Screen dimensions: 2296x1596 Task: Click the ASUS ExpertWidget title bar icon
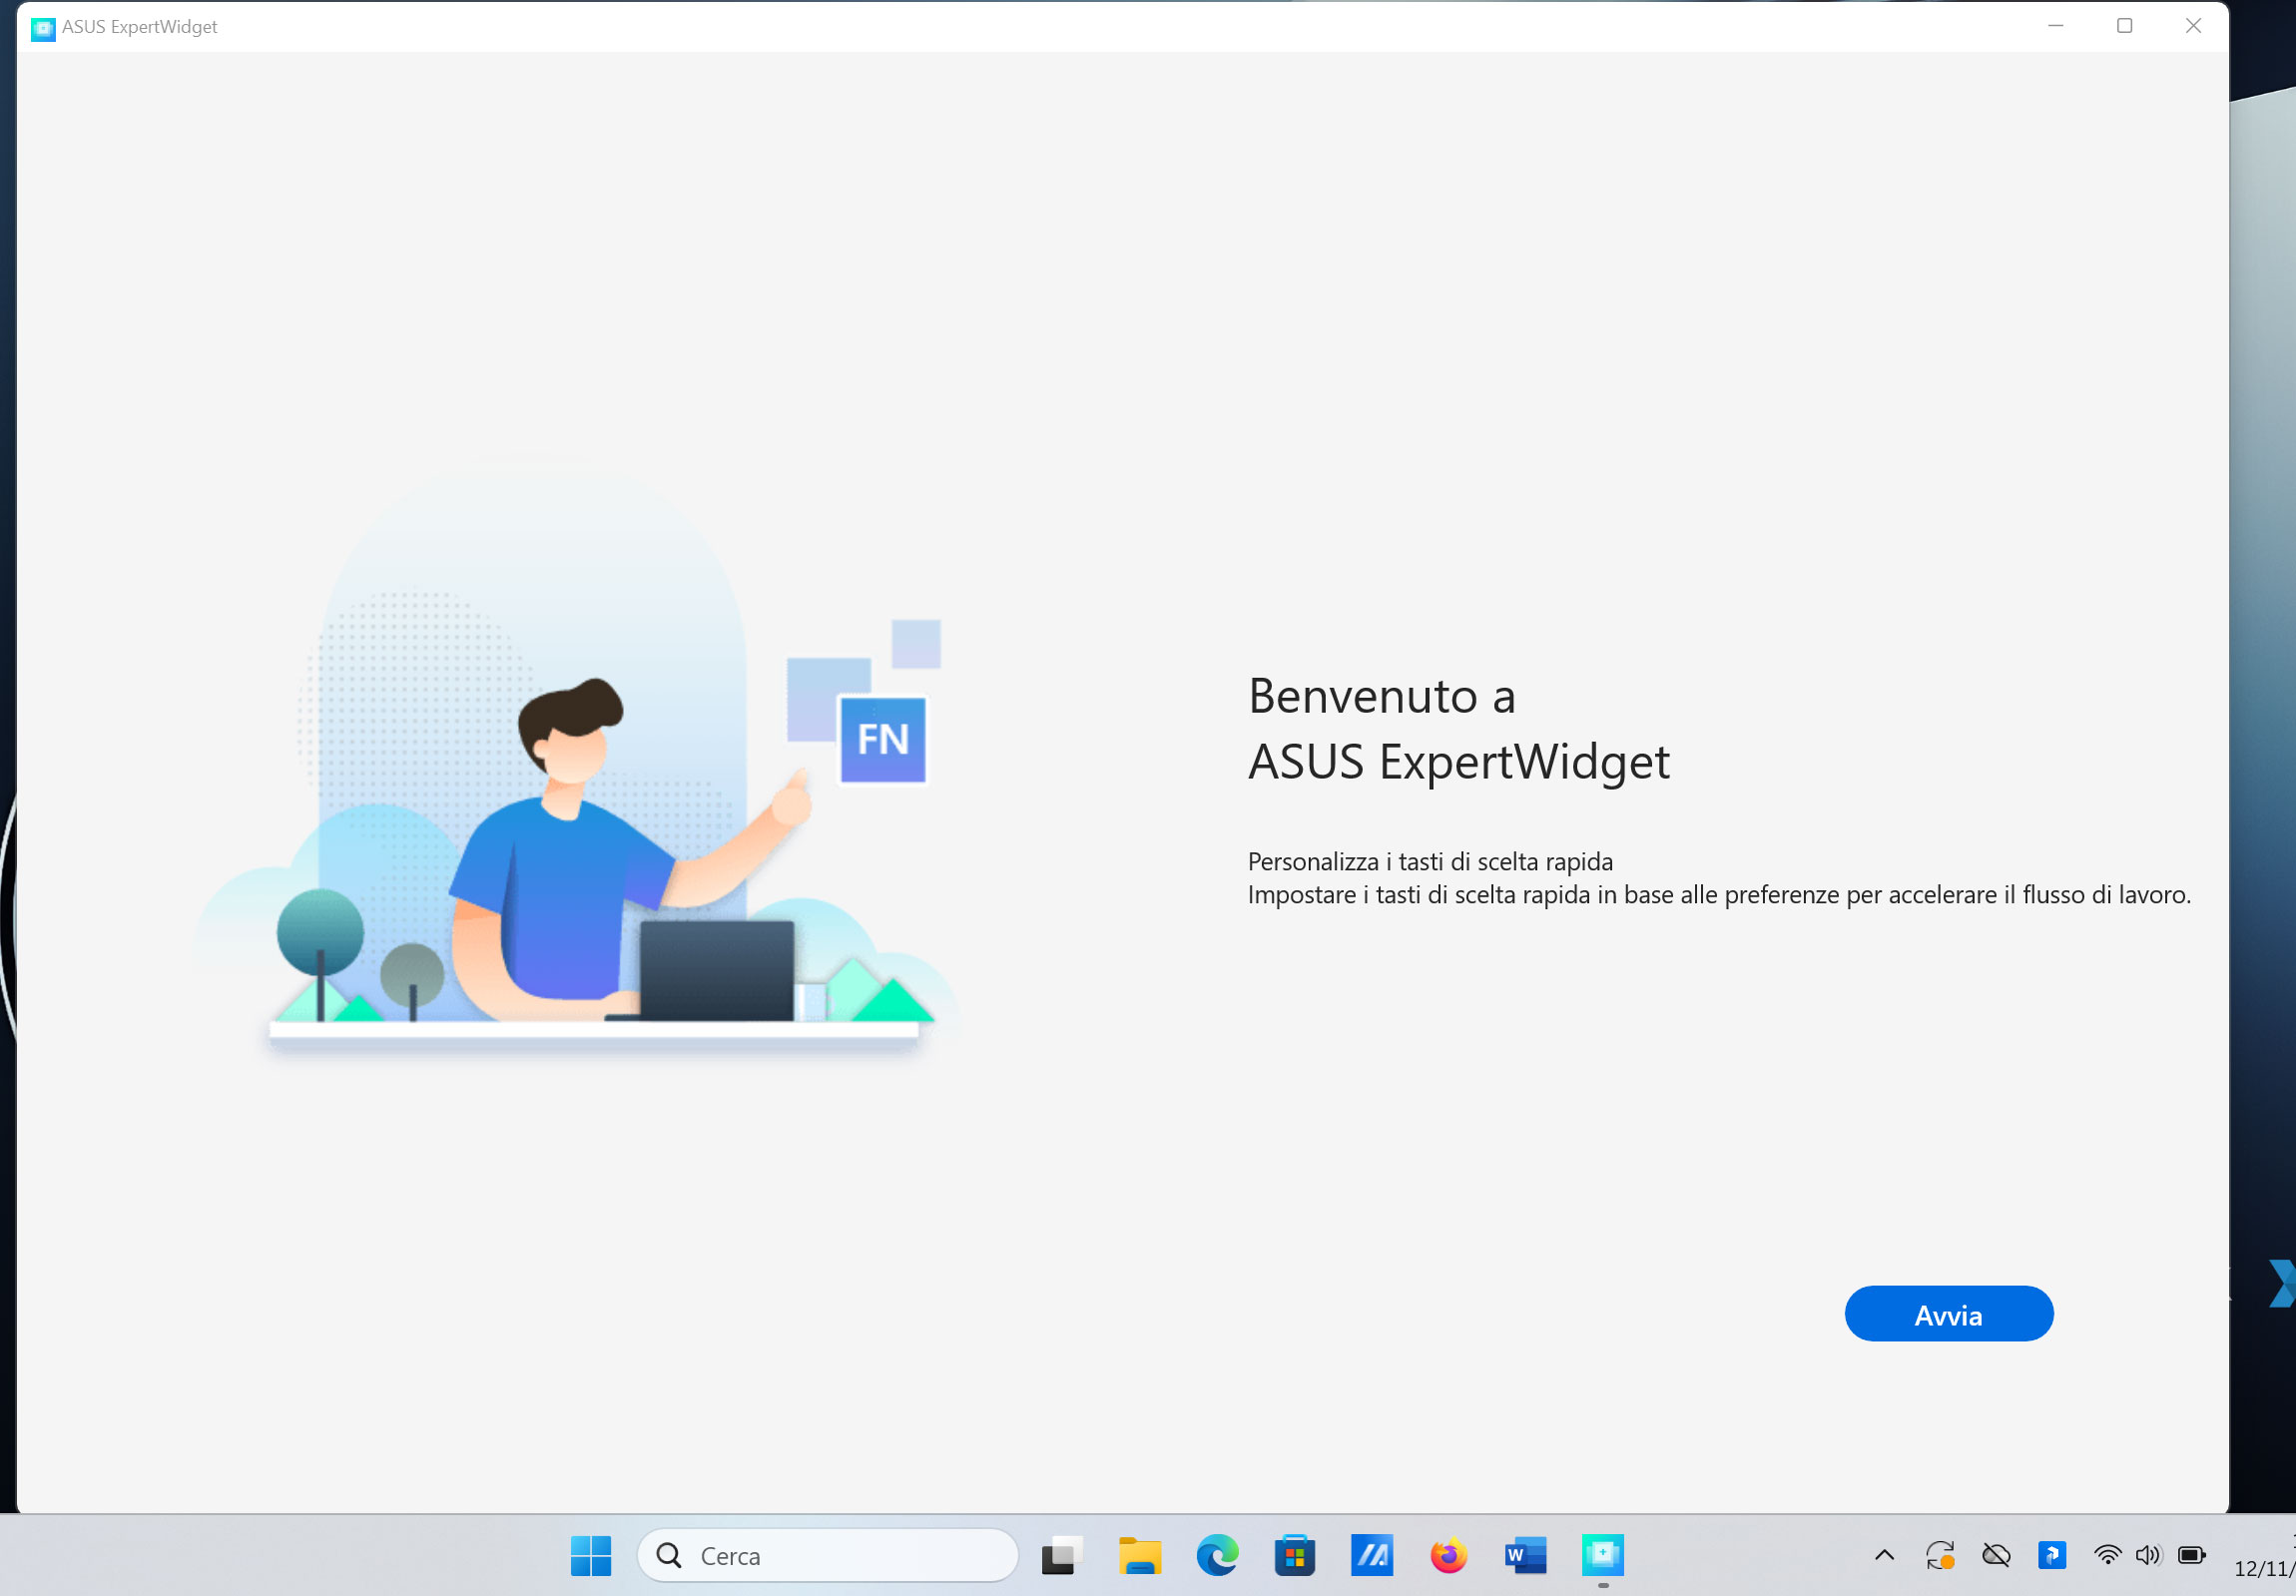point(43,28)
